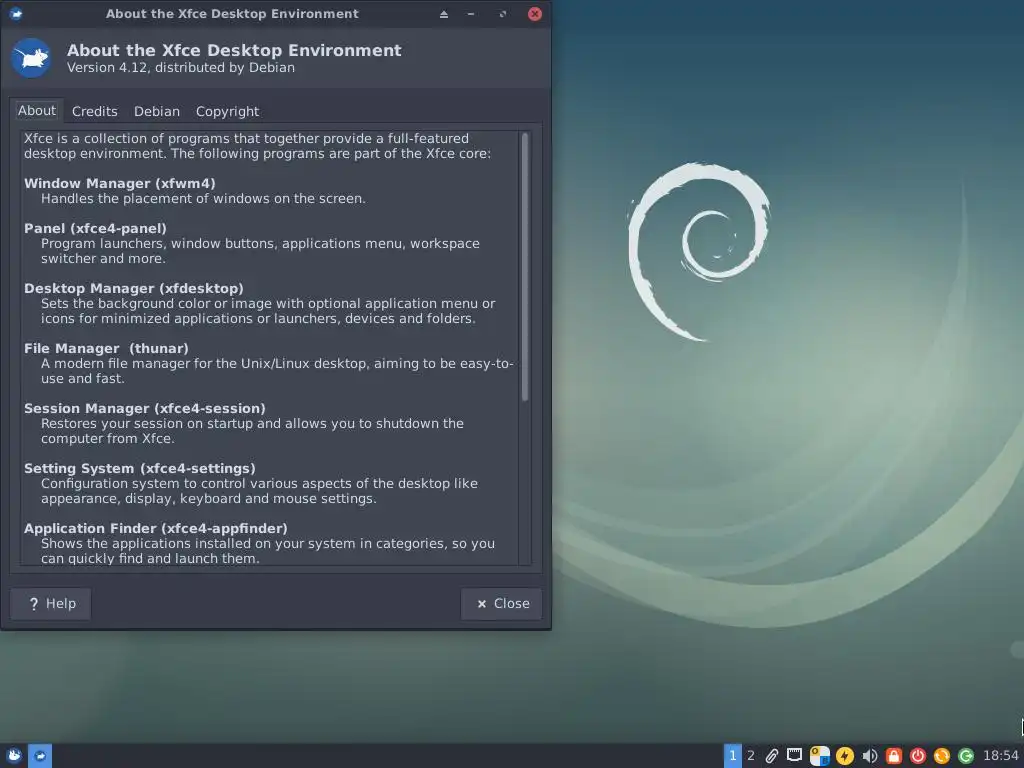Click the green log out icon

966,756
